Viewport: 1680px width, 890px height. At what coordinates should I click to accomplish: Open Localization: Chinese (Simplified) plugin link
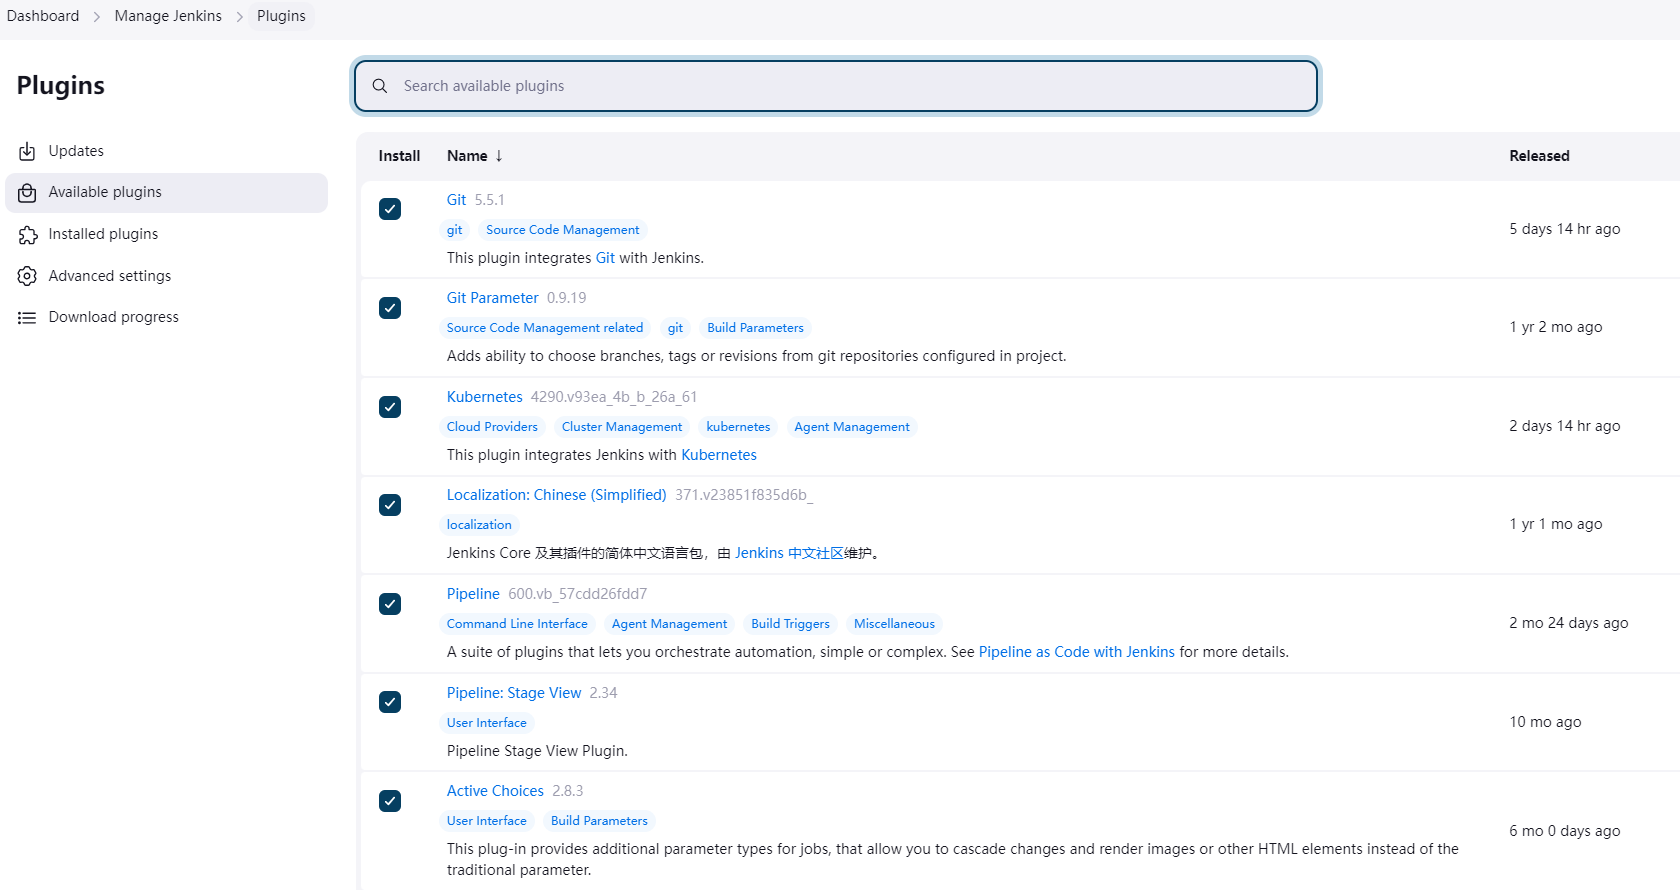[556, 495]
